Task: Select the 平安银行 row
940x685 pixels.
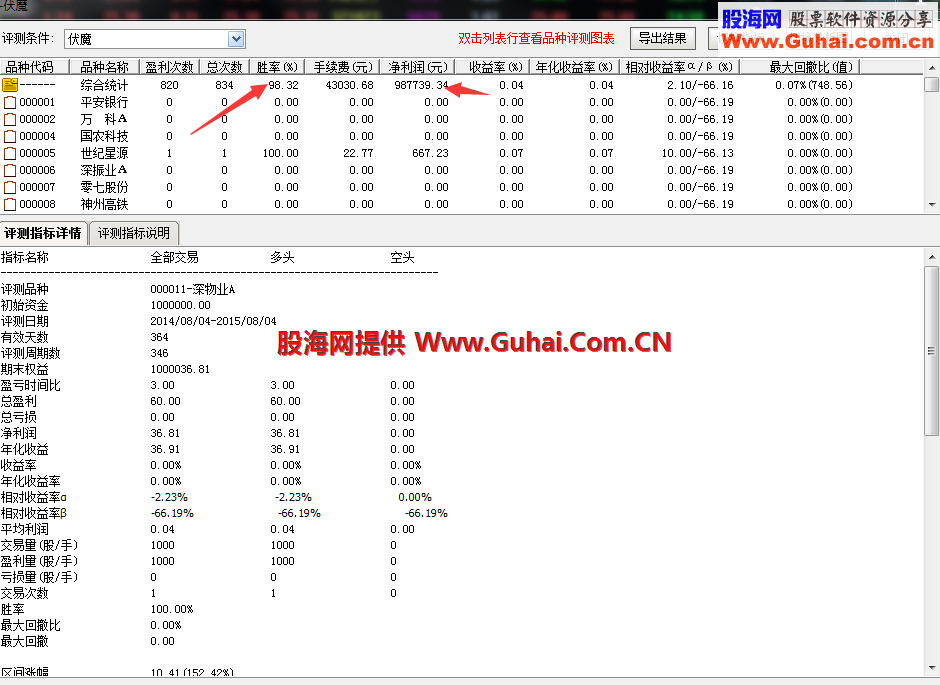Action: click(462, 102)
